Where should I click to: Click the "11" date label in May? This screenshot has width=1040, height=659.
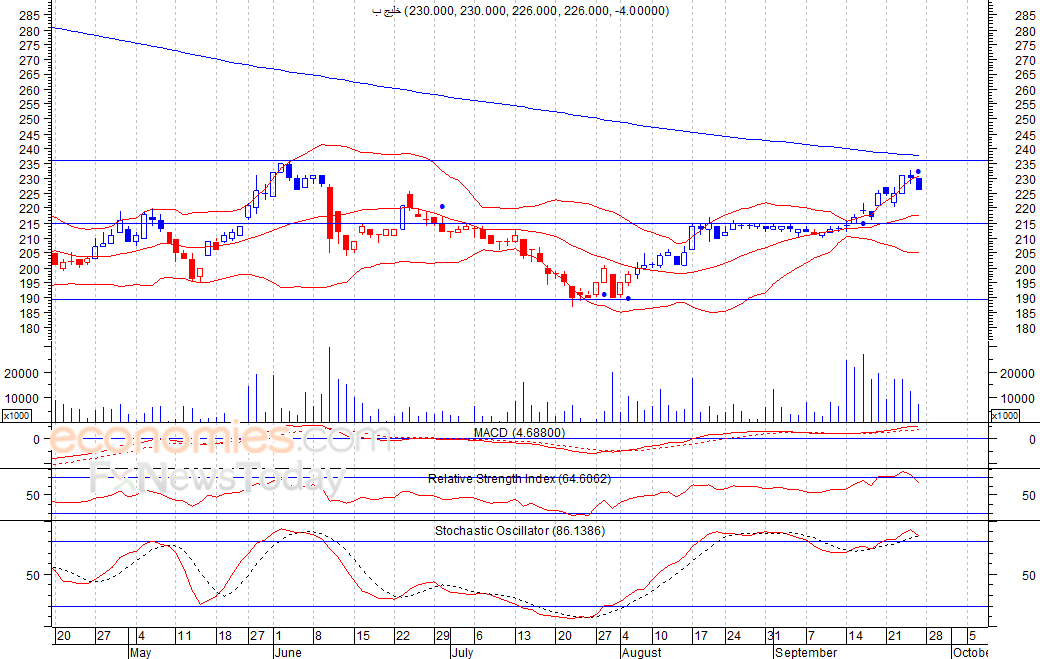(x=184, y=636)
